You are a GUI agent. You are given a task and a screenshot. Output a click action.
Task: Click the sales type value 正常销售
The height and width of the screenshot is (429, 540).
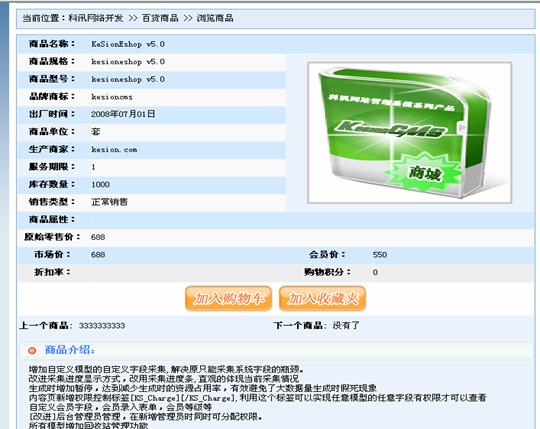[x=110, y=202]
